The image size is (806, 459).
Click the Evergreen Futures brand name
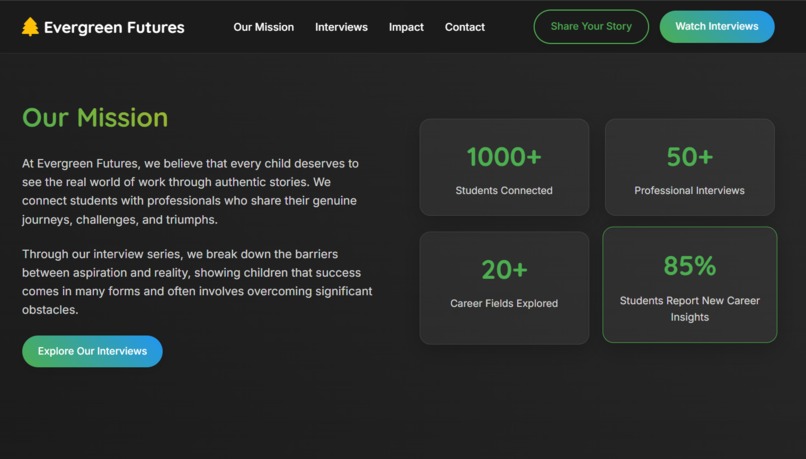click(114, 27)
